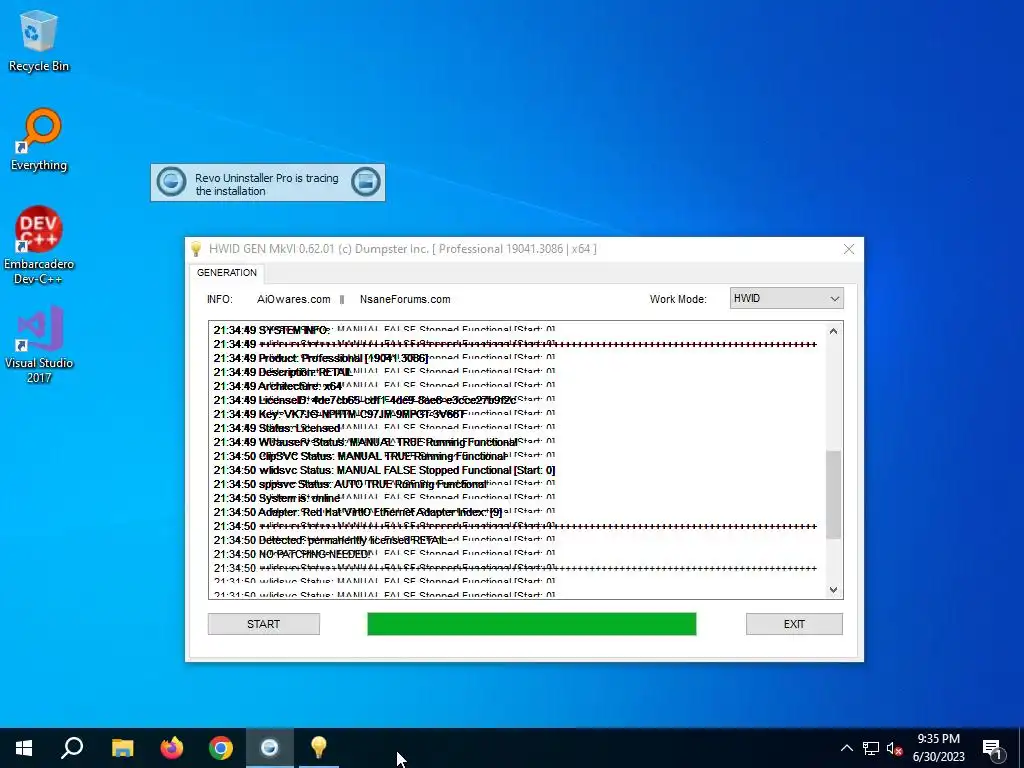This screenshot has height=768, width=1024.
Task: Click the EXIT button
Action: (794, 624)
